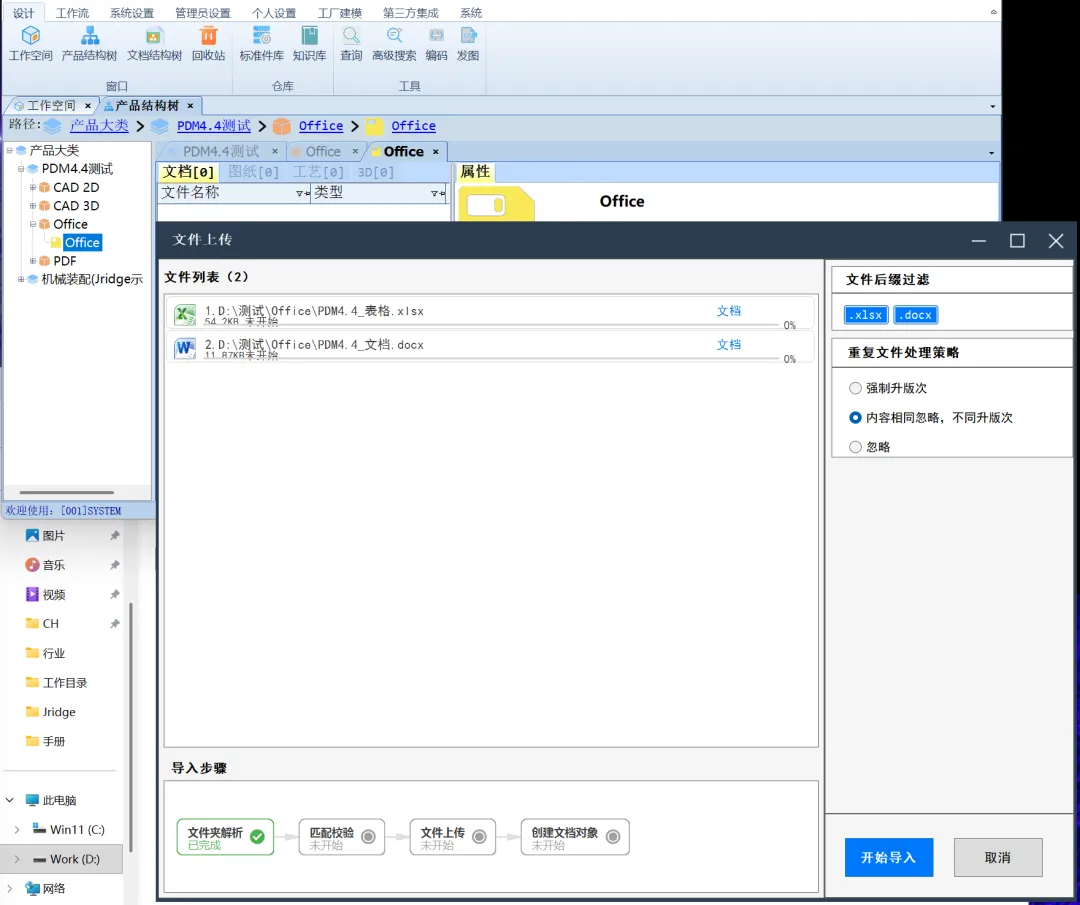Open the 工作空间 workspace icon
Image resolution: width=1080 pixels, height=905 pixels.
pyautogui.click(x=30, y=36)
